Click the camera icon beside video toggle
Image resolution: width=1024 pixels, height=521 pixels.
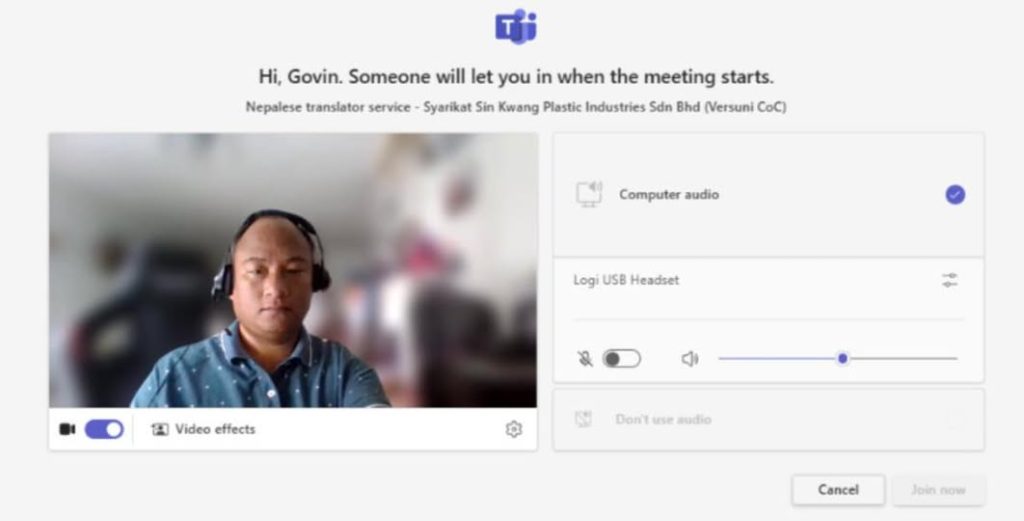tap(67, 429)
